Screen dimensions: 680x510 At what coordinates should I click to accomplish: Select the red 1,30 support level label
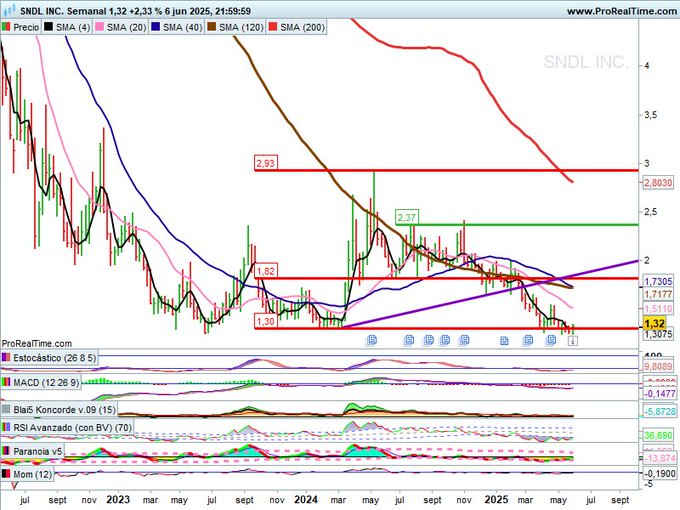tap(265, 321)
